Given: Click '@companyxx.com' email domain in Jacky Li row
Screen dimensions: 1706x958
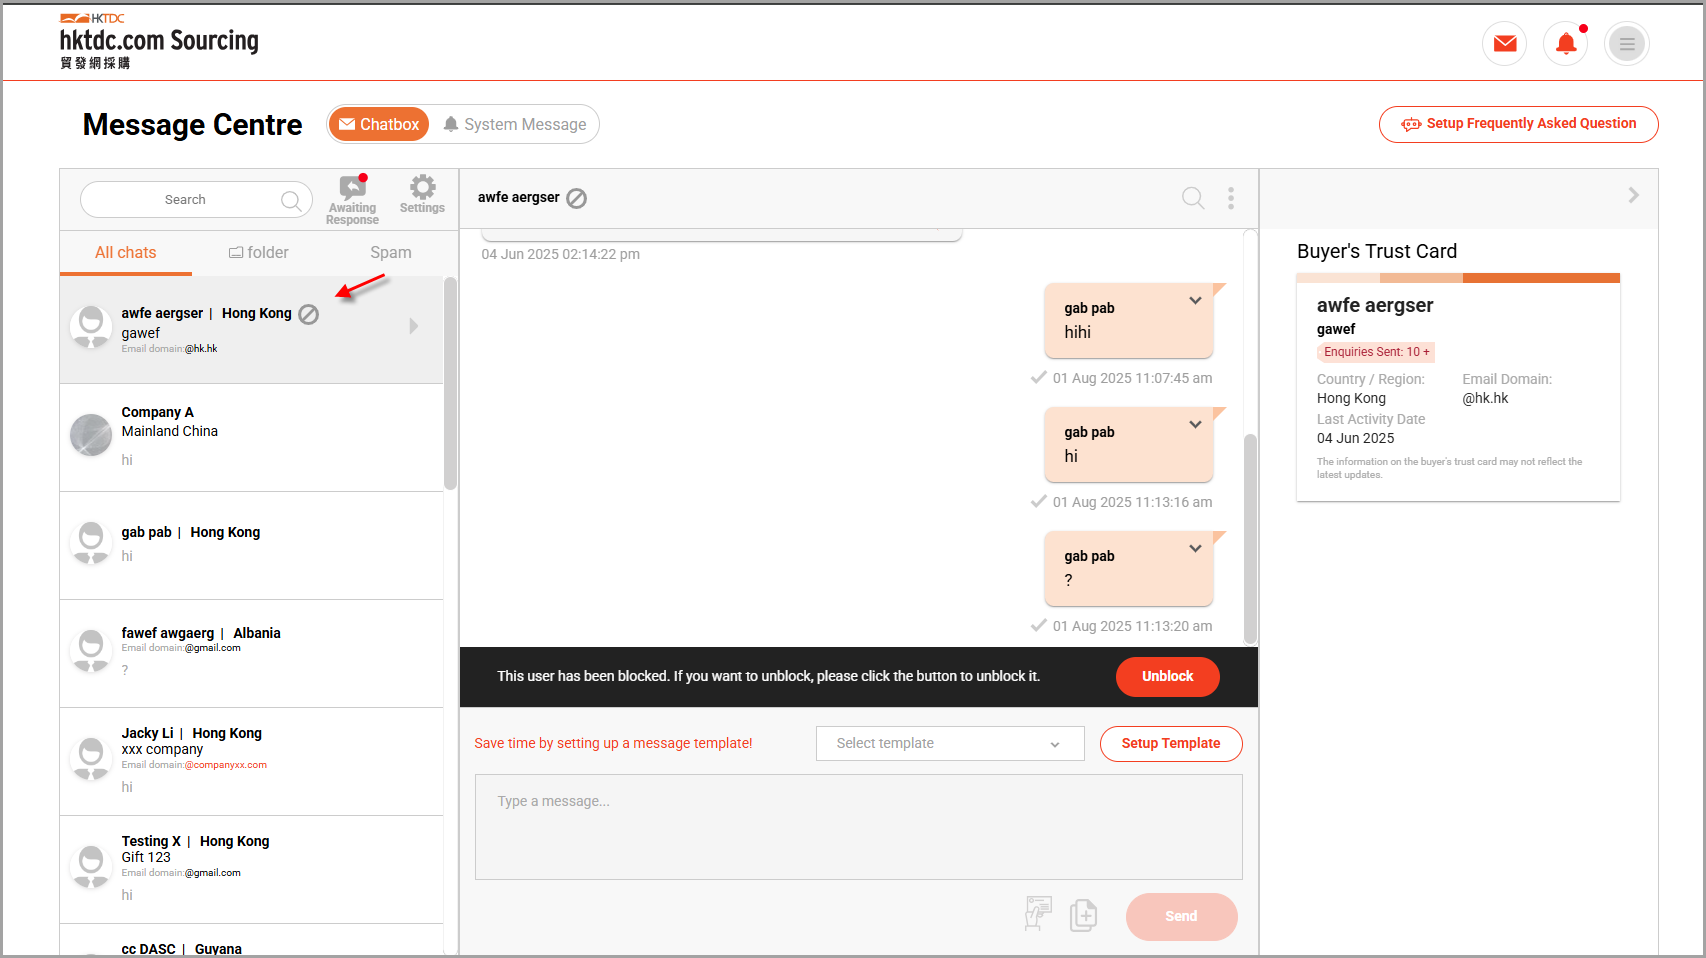Looking at the screenshot, I should pos(226,765).
